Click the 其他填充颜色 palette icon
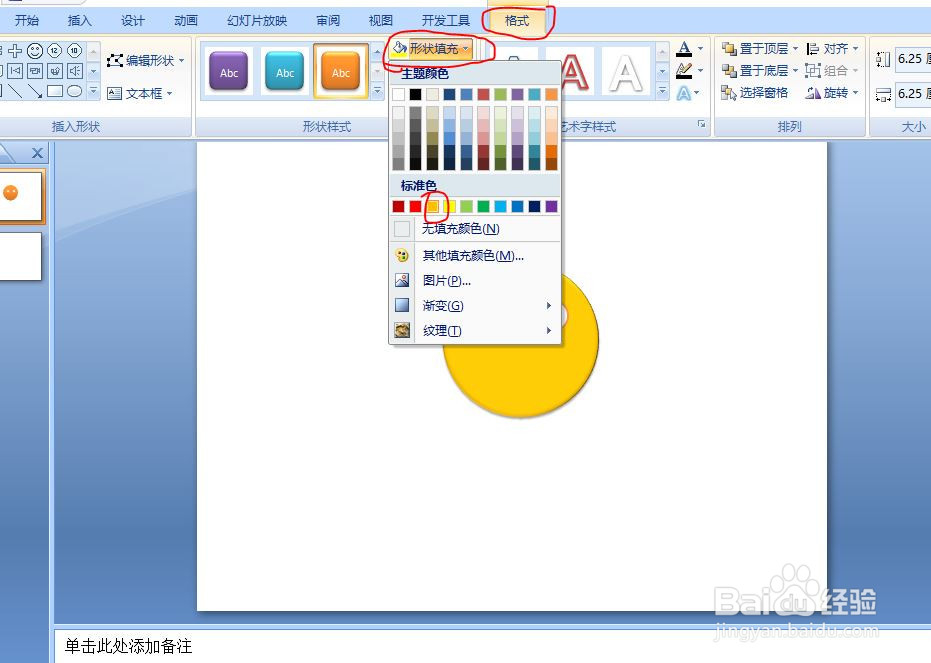The width and height of the screenshot is (931, 663). (x=402, y=255)
